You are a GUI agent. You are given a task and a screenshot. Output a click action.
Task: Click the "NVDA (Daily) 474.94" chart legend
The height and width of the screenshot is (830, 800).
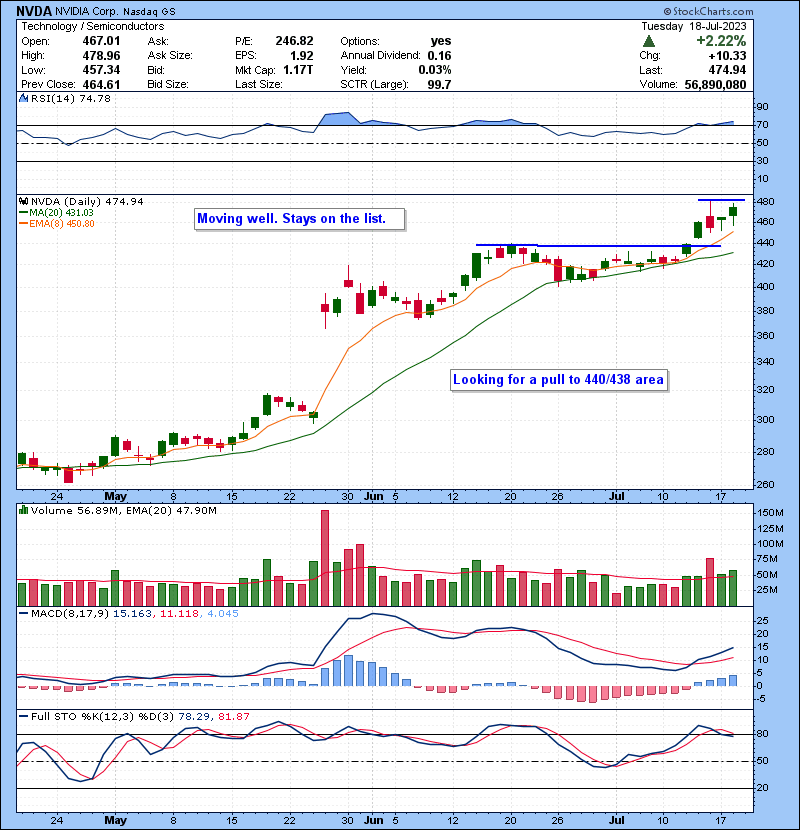(87, 201)
